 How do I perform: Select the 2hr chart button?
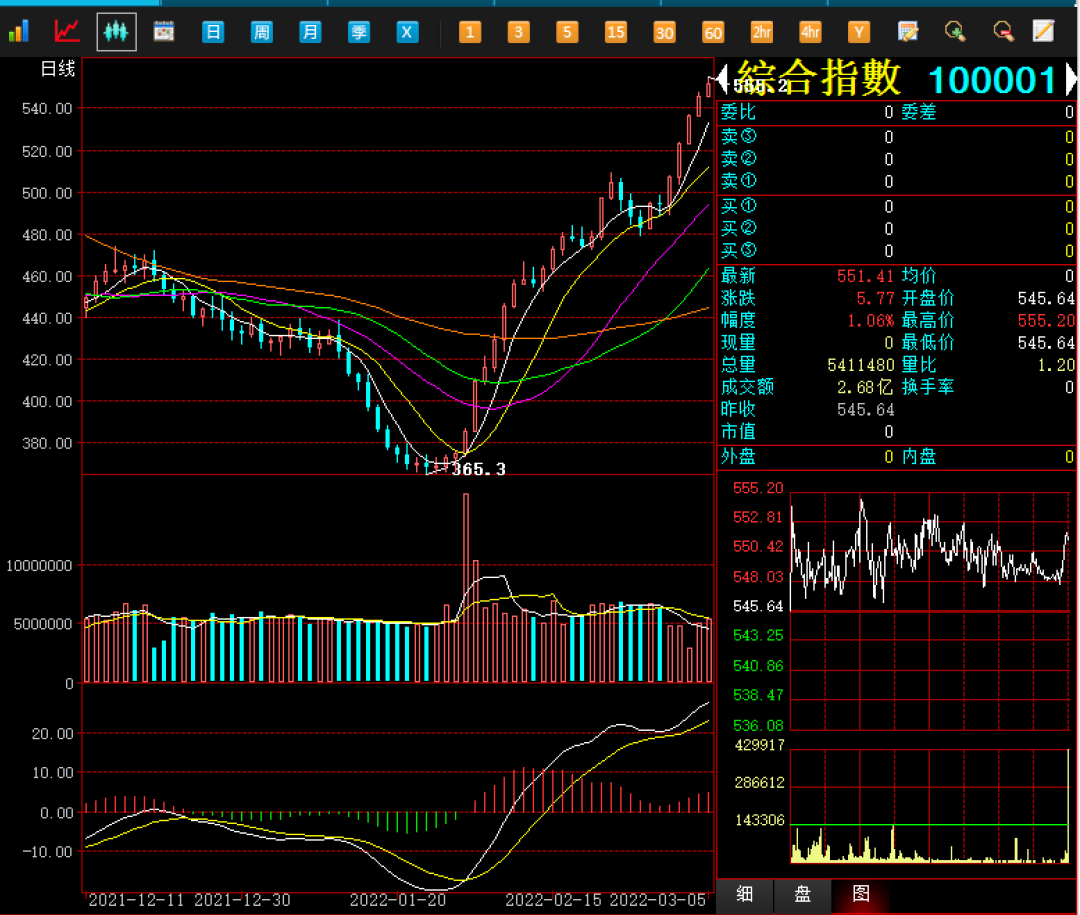click(x=762, y=32)
